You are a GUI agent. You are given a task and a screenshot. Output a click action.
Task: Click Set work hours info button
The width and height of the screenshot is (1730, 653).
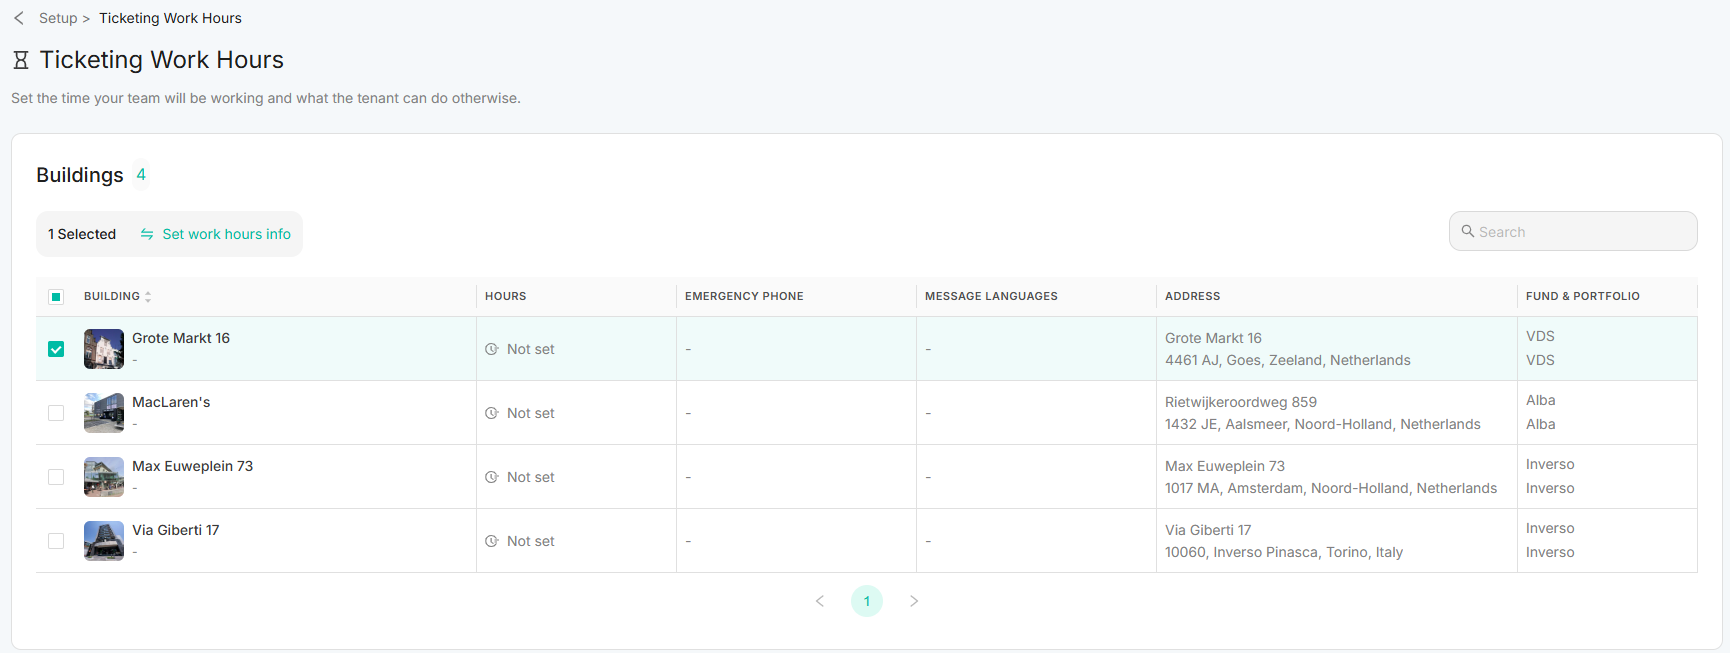(x=216, y=234)
